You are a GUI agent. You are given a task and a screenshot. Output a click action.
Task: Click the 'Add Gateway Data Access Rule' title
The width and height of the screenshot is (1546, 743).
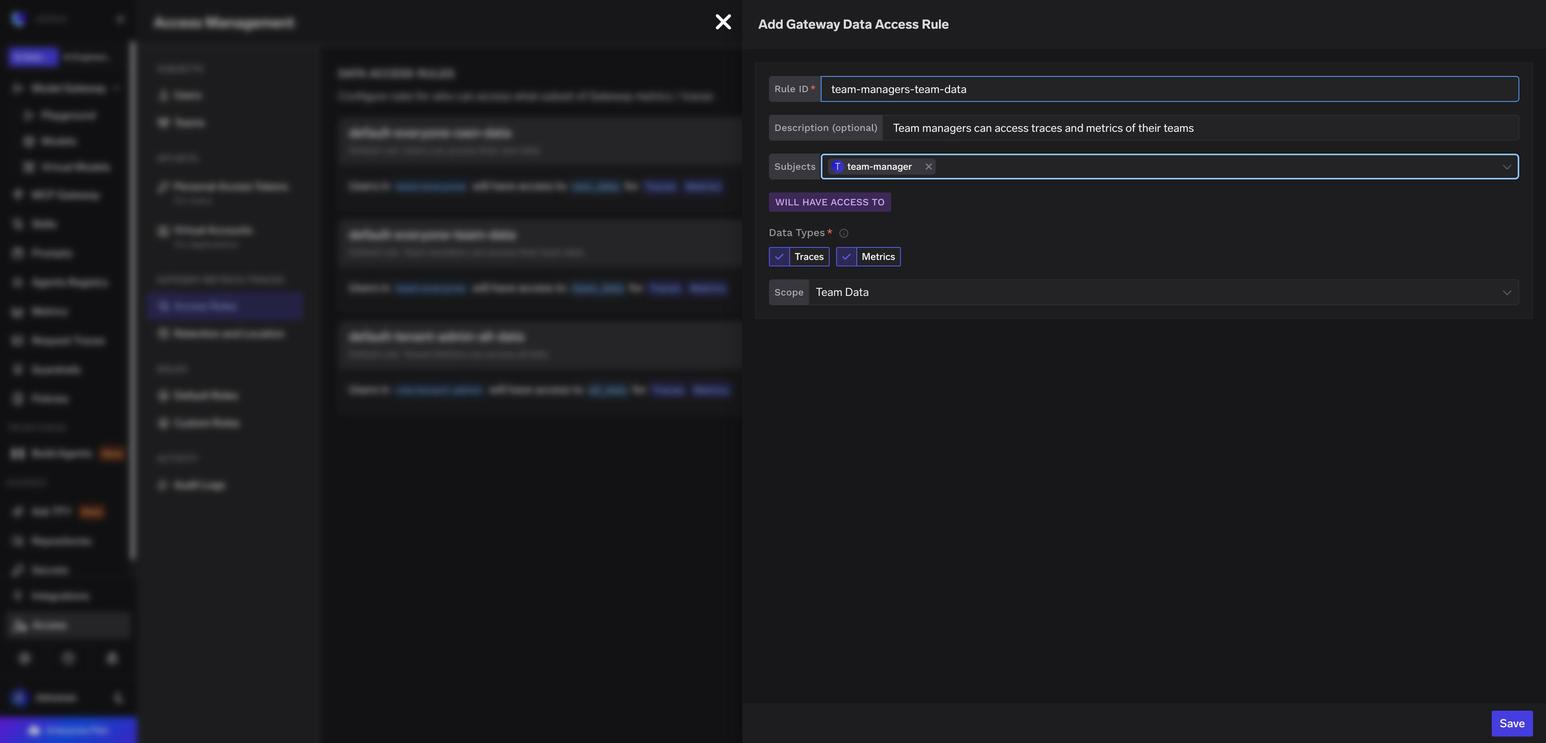pos(853,24)
